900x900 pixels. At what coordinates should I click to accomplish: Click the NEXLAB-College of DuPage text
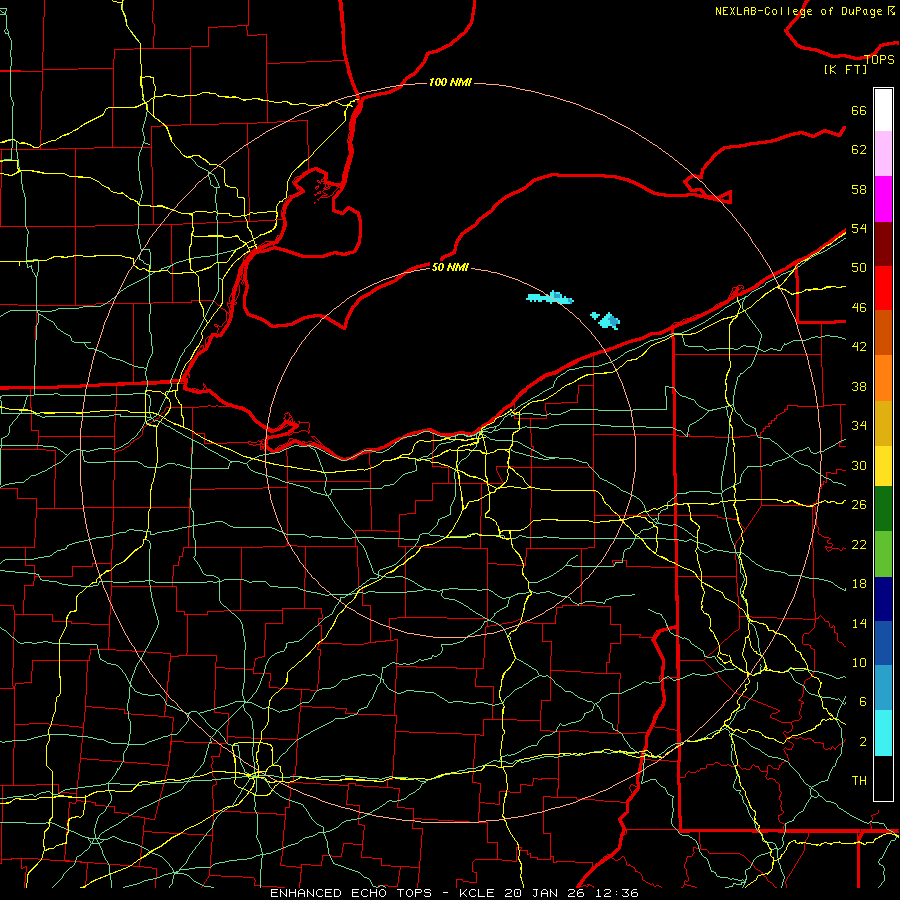(x=798, y=11)
